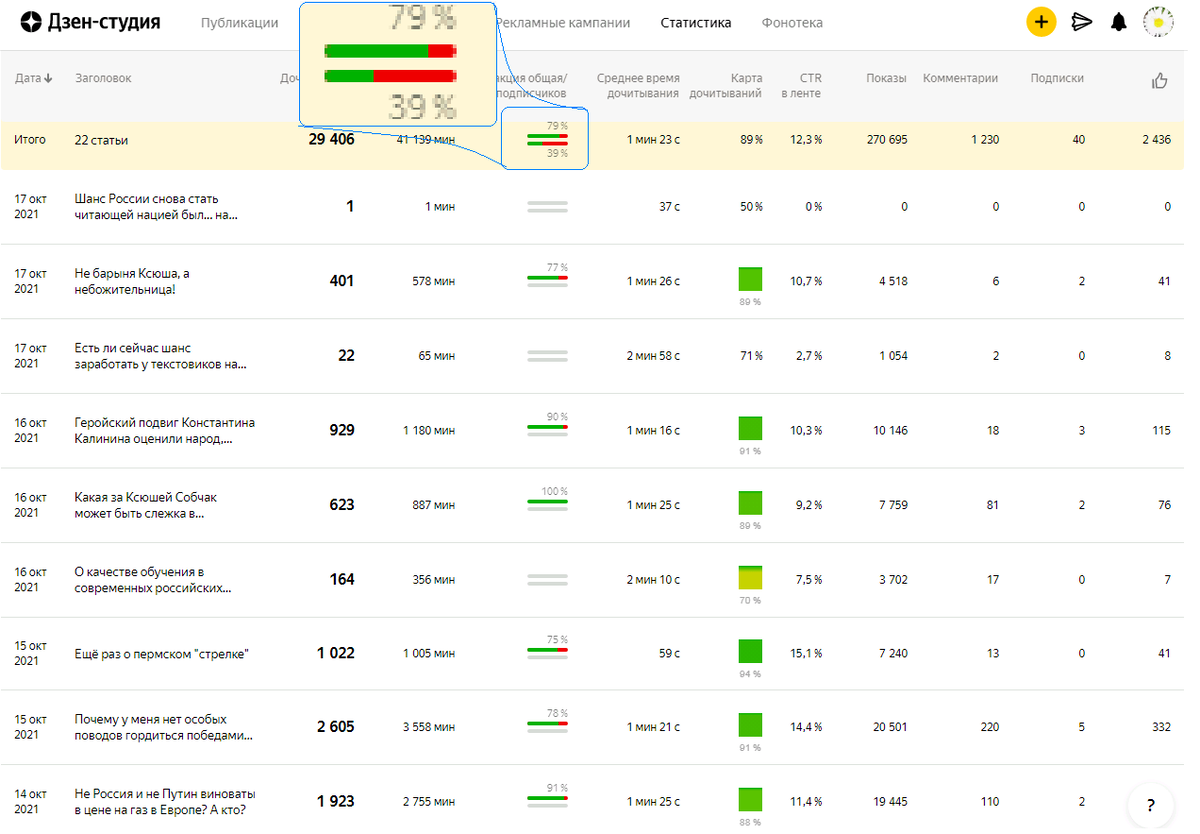
Task: Open article 'О качестве обучения в современных российских'
Action: (153, 580)
